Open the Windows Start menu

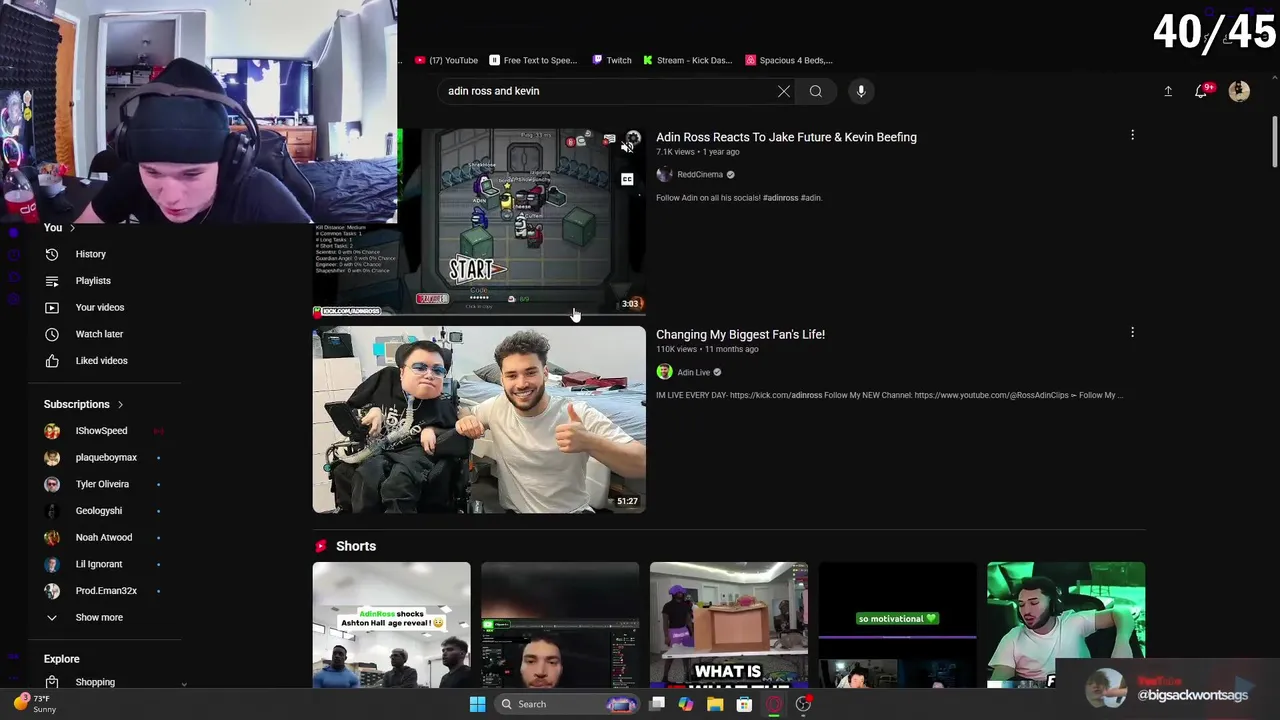[x=477, y=704]
